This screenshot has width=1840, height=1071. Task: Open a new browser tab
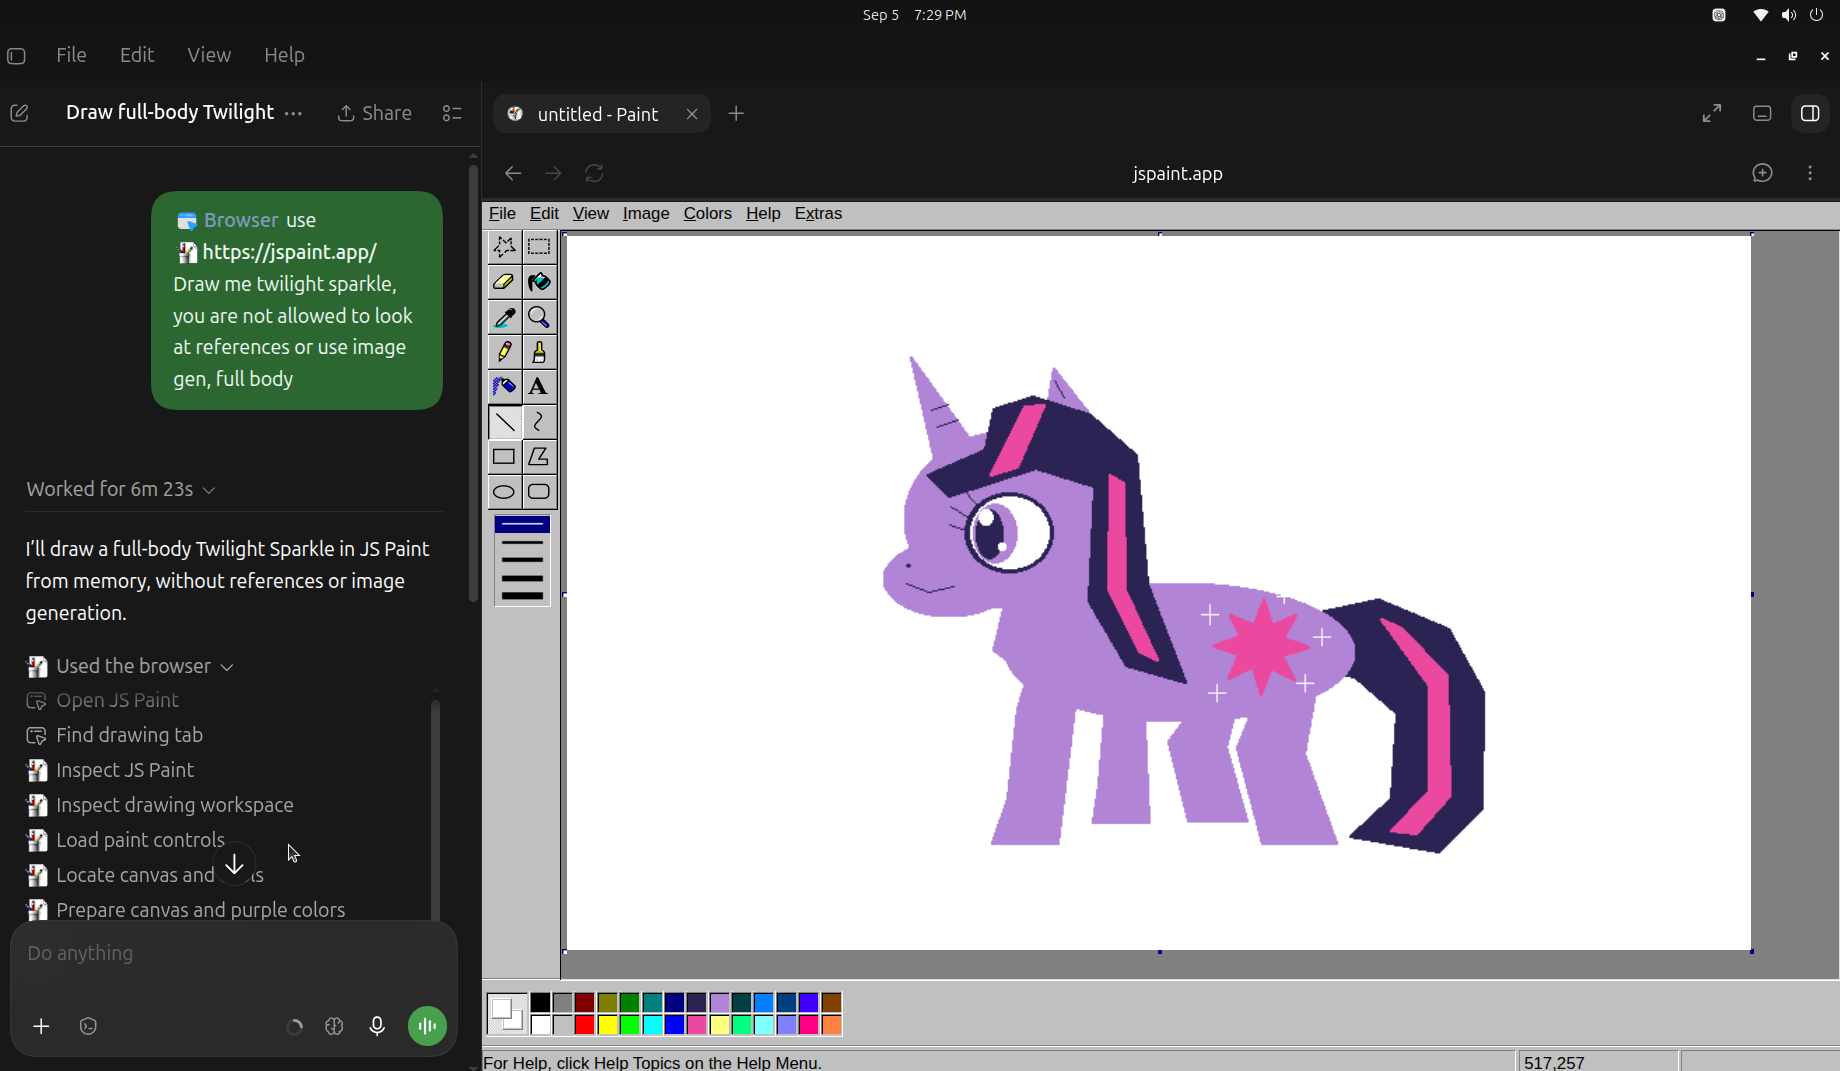pos(736,114)
